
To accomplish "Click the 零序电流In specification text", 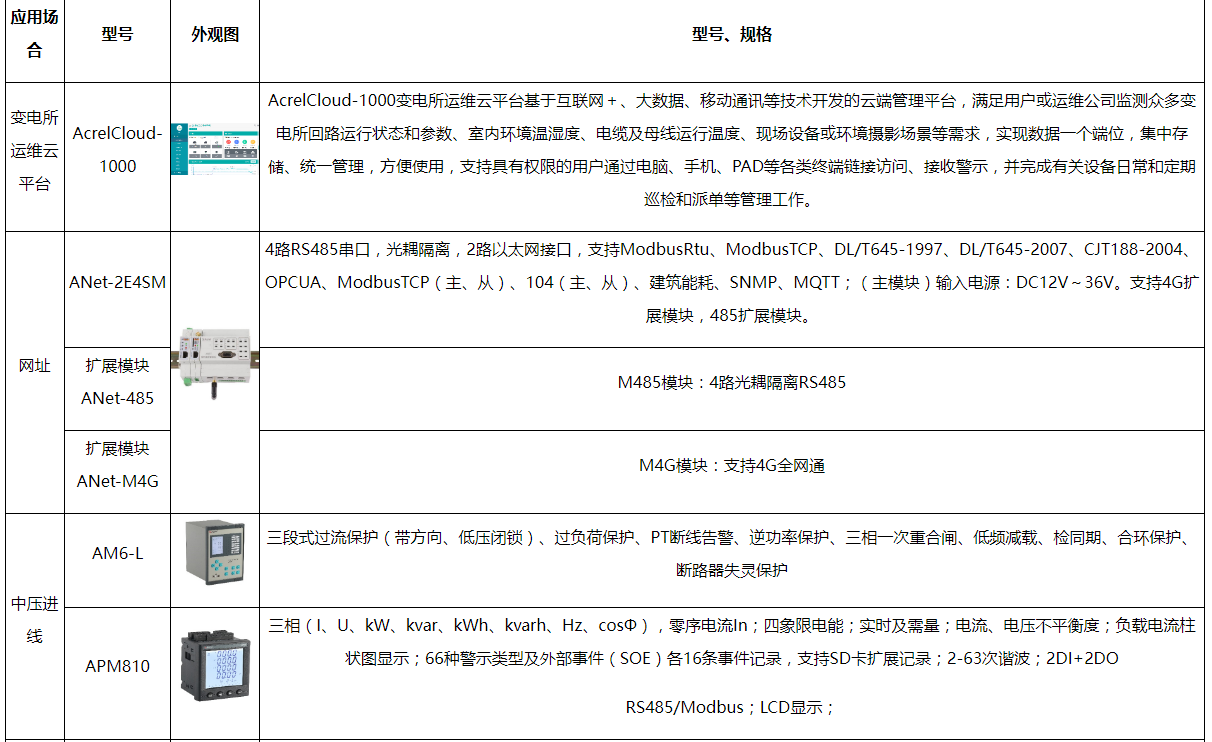I will point(732,642).
